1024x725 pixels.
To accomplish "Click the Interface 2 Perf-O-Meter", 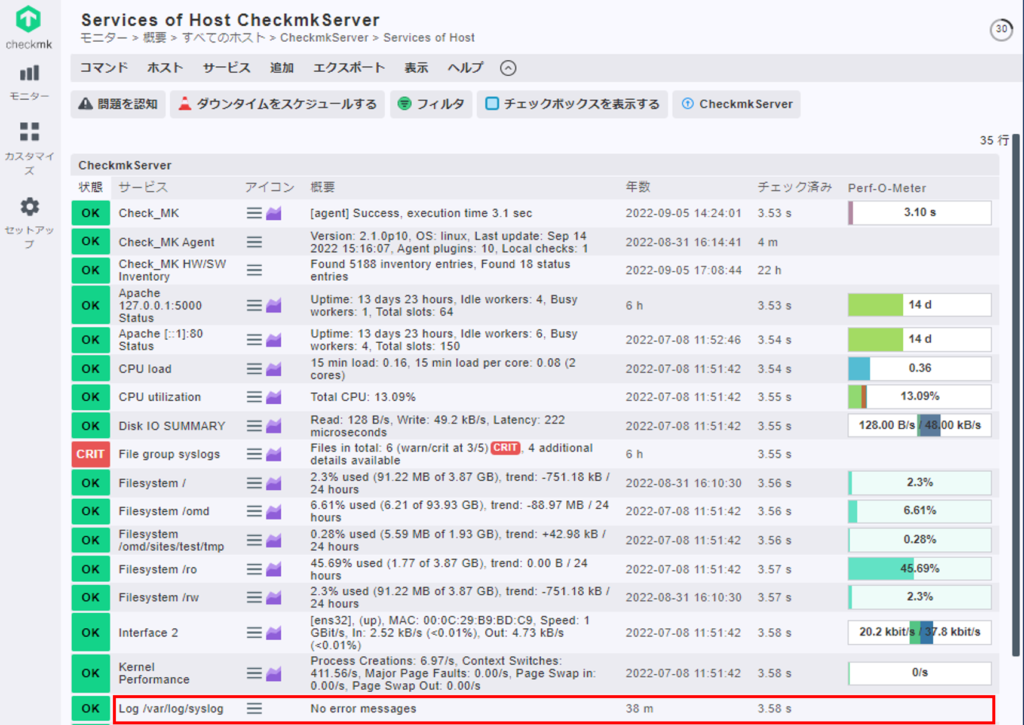I will pyautogui.click(x=920, y=632).
